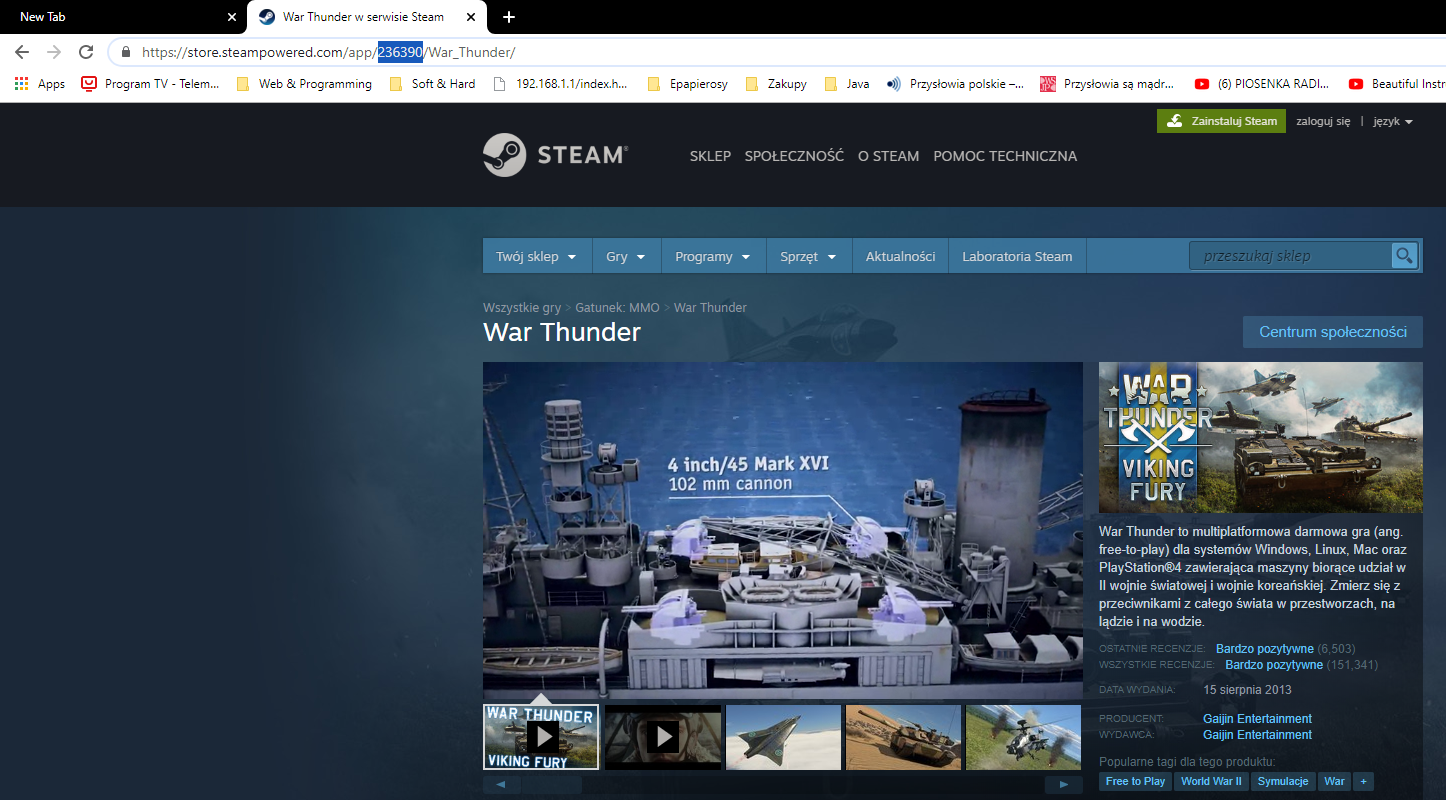Reload the page with the refresh icon
The width and height of the screenshot is (1446, 800).
tap(86, 52)
